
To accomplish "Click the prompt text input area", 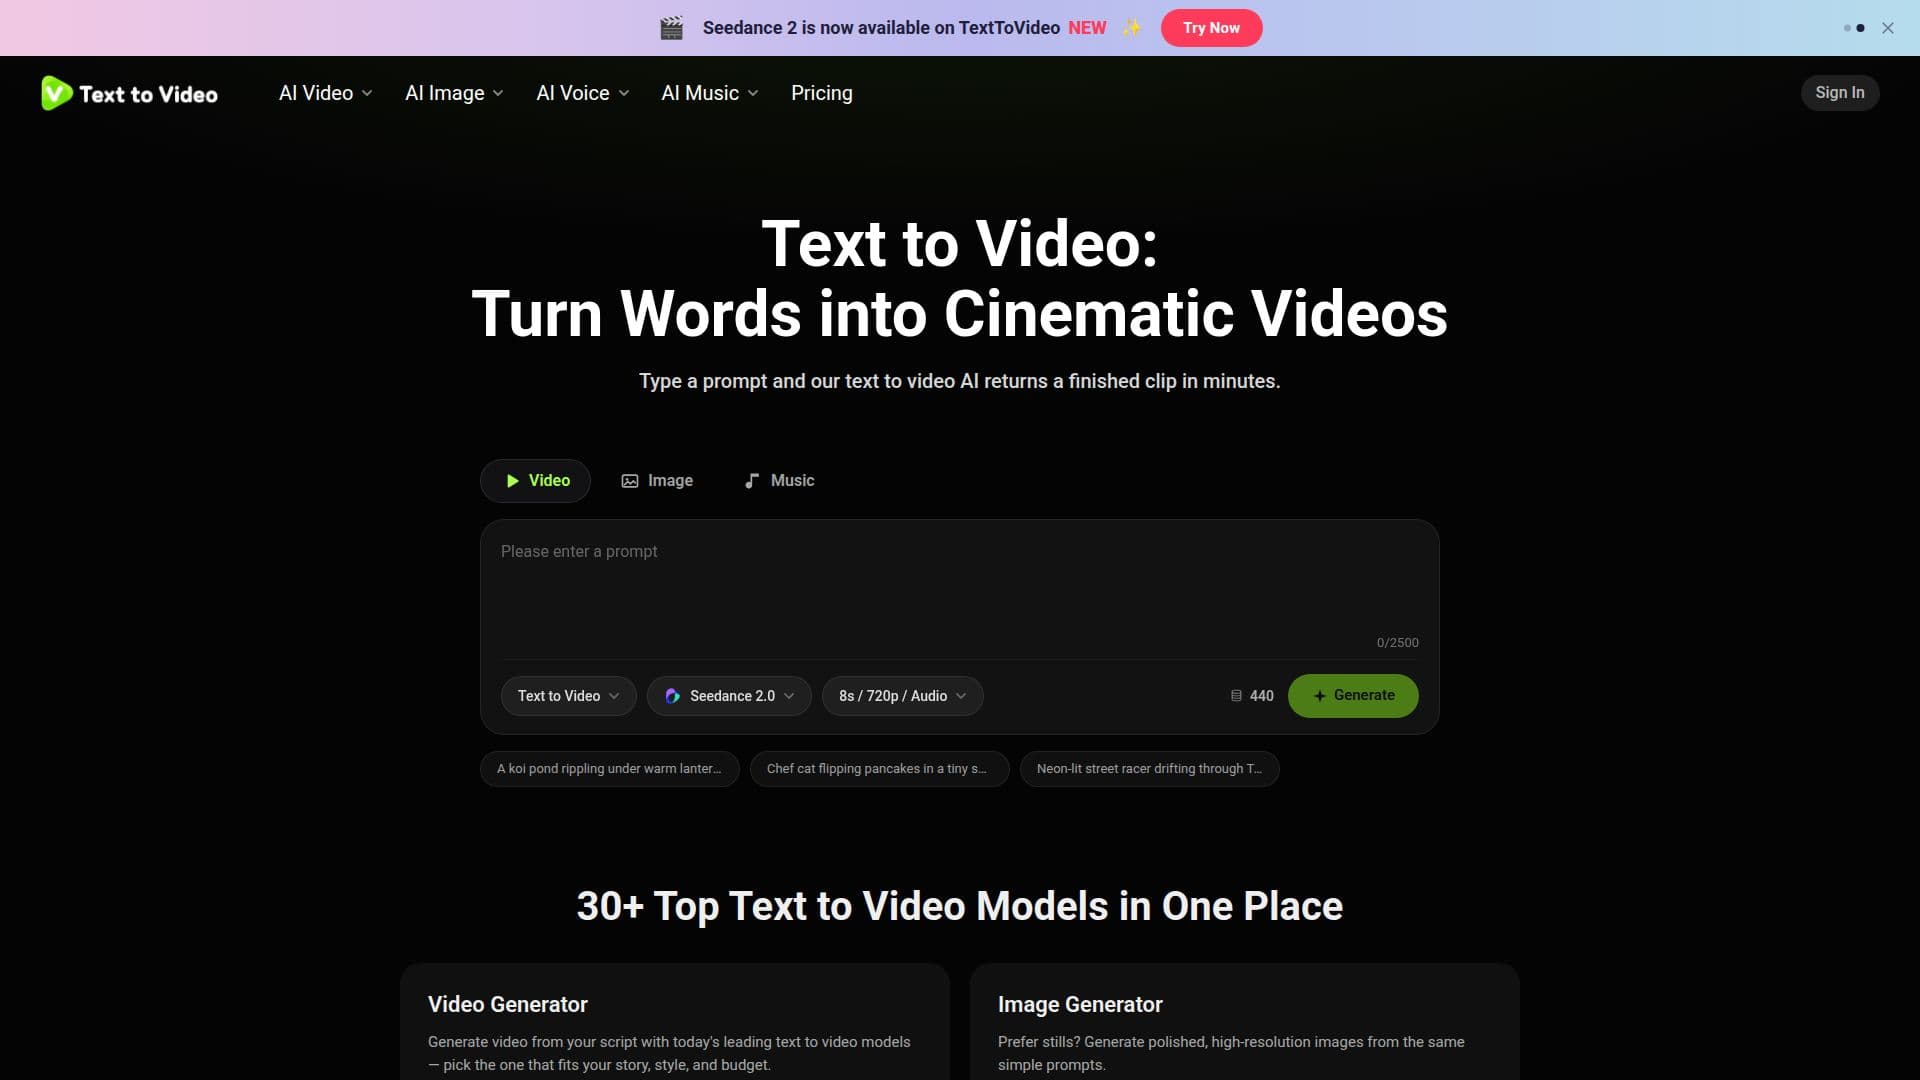I will click(x=959, y=590).
